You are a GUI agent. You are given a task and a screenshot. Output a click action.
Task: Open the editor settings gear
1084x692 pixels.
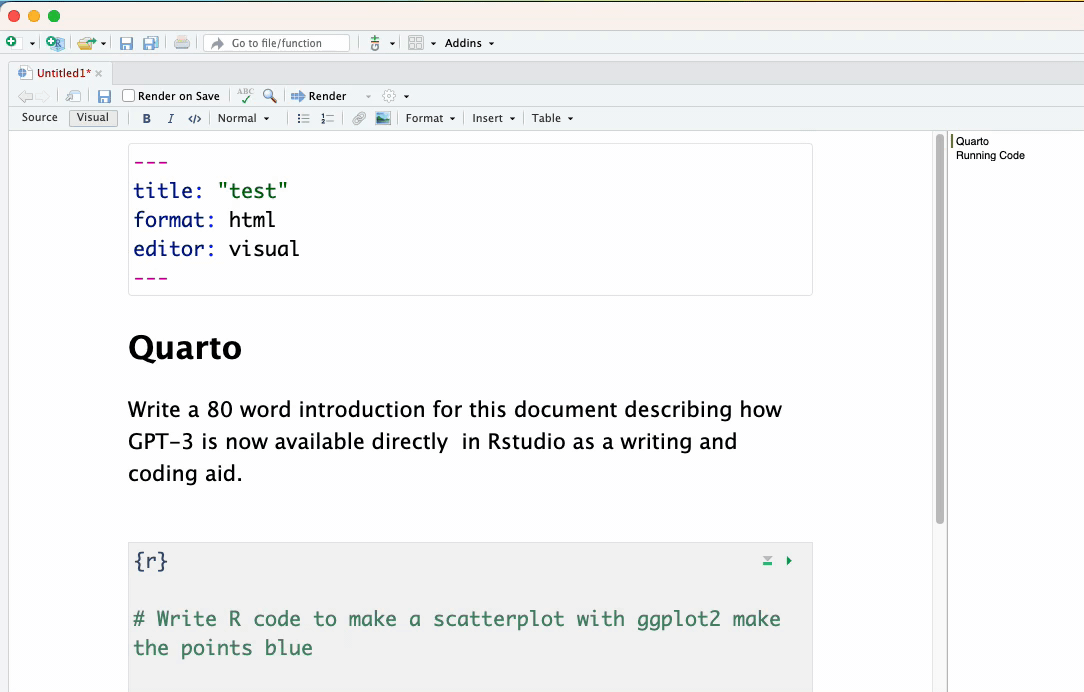pyautogui.click(x=389, y=96)
